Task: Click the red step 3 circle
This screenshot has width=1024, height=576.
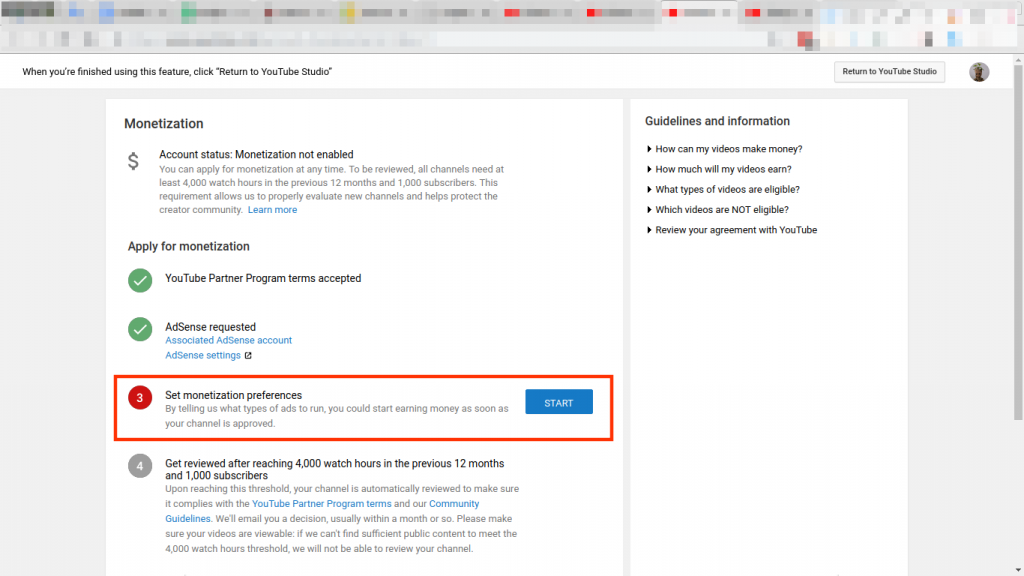Action: 140,398
